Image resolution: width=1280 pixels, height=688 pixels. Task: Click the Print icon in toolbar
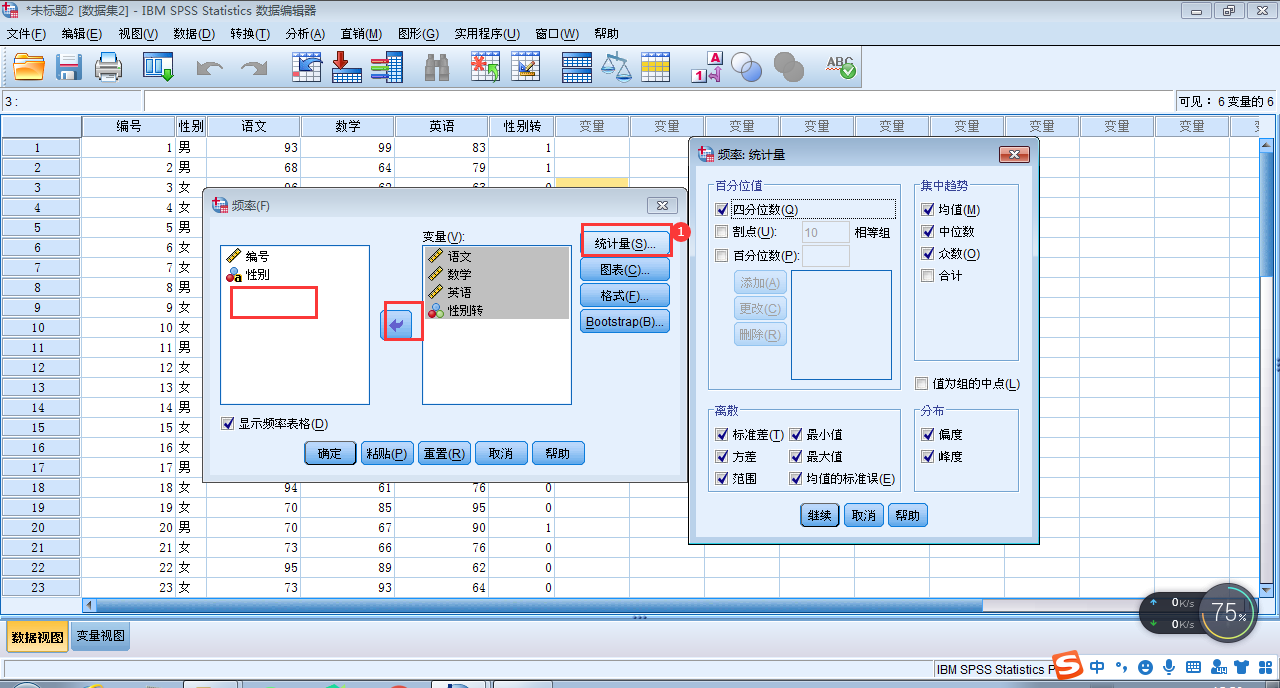108,68
